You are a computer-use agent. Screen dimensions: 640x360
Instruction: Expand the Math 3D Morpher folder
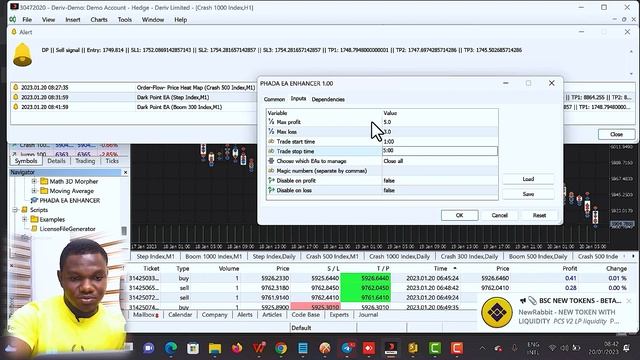click(34, 181)
